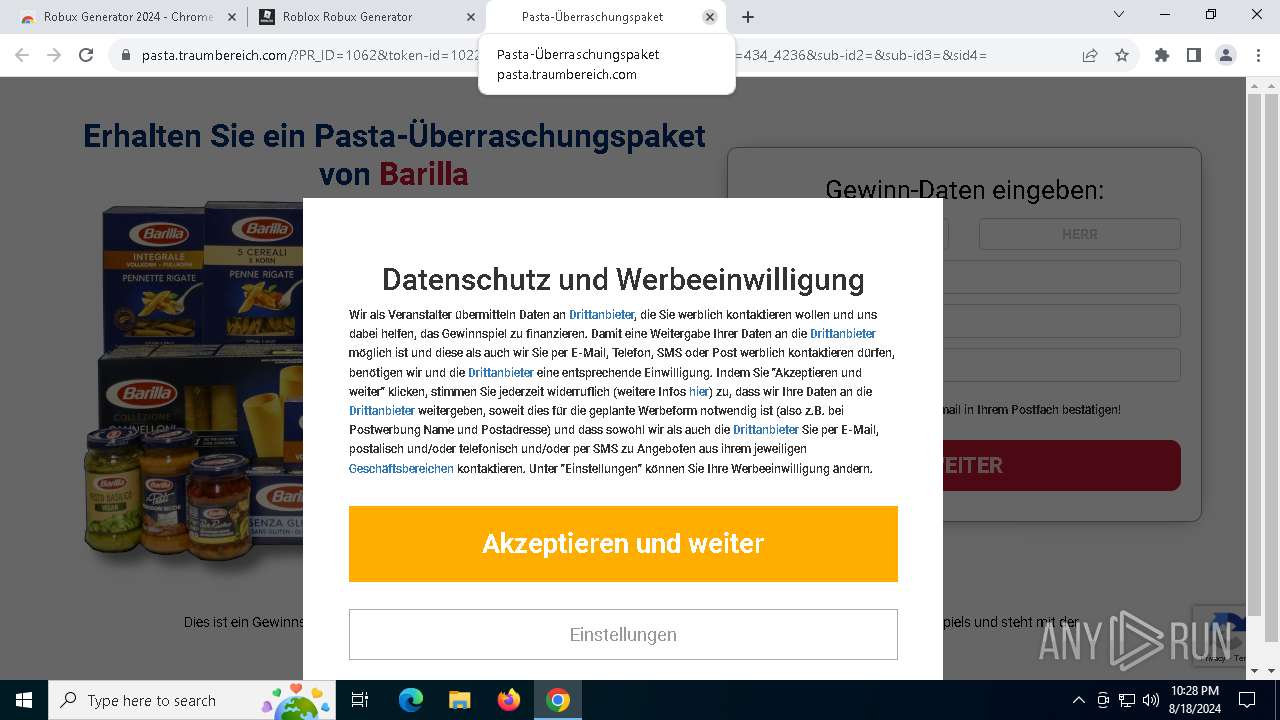Click the Datenschutz und Werbeeinwilligung heading
Viewport: 1280px width, 720px height.
[x=623, y=278]
